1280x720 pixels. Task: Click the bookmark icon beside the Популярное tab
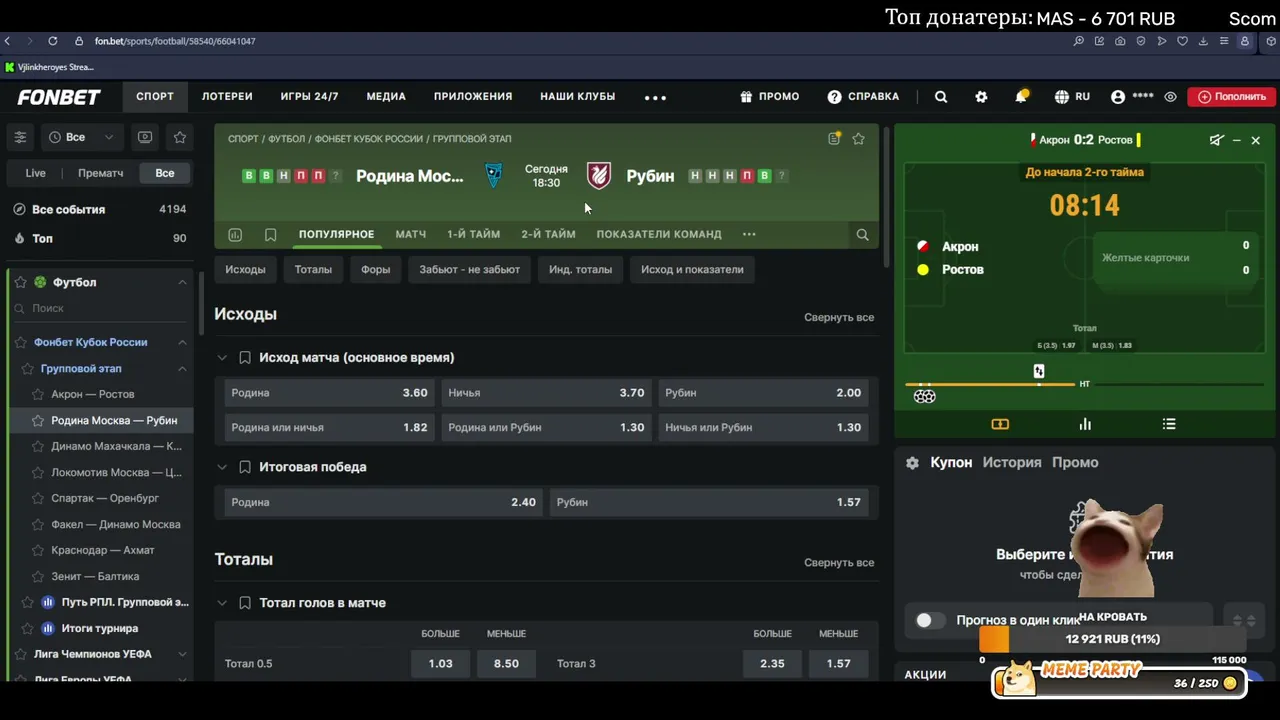pyautogui.click(x=270, y=234)
